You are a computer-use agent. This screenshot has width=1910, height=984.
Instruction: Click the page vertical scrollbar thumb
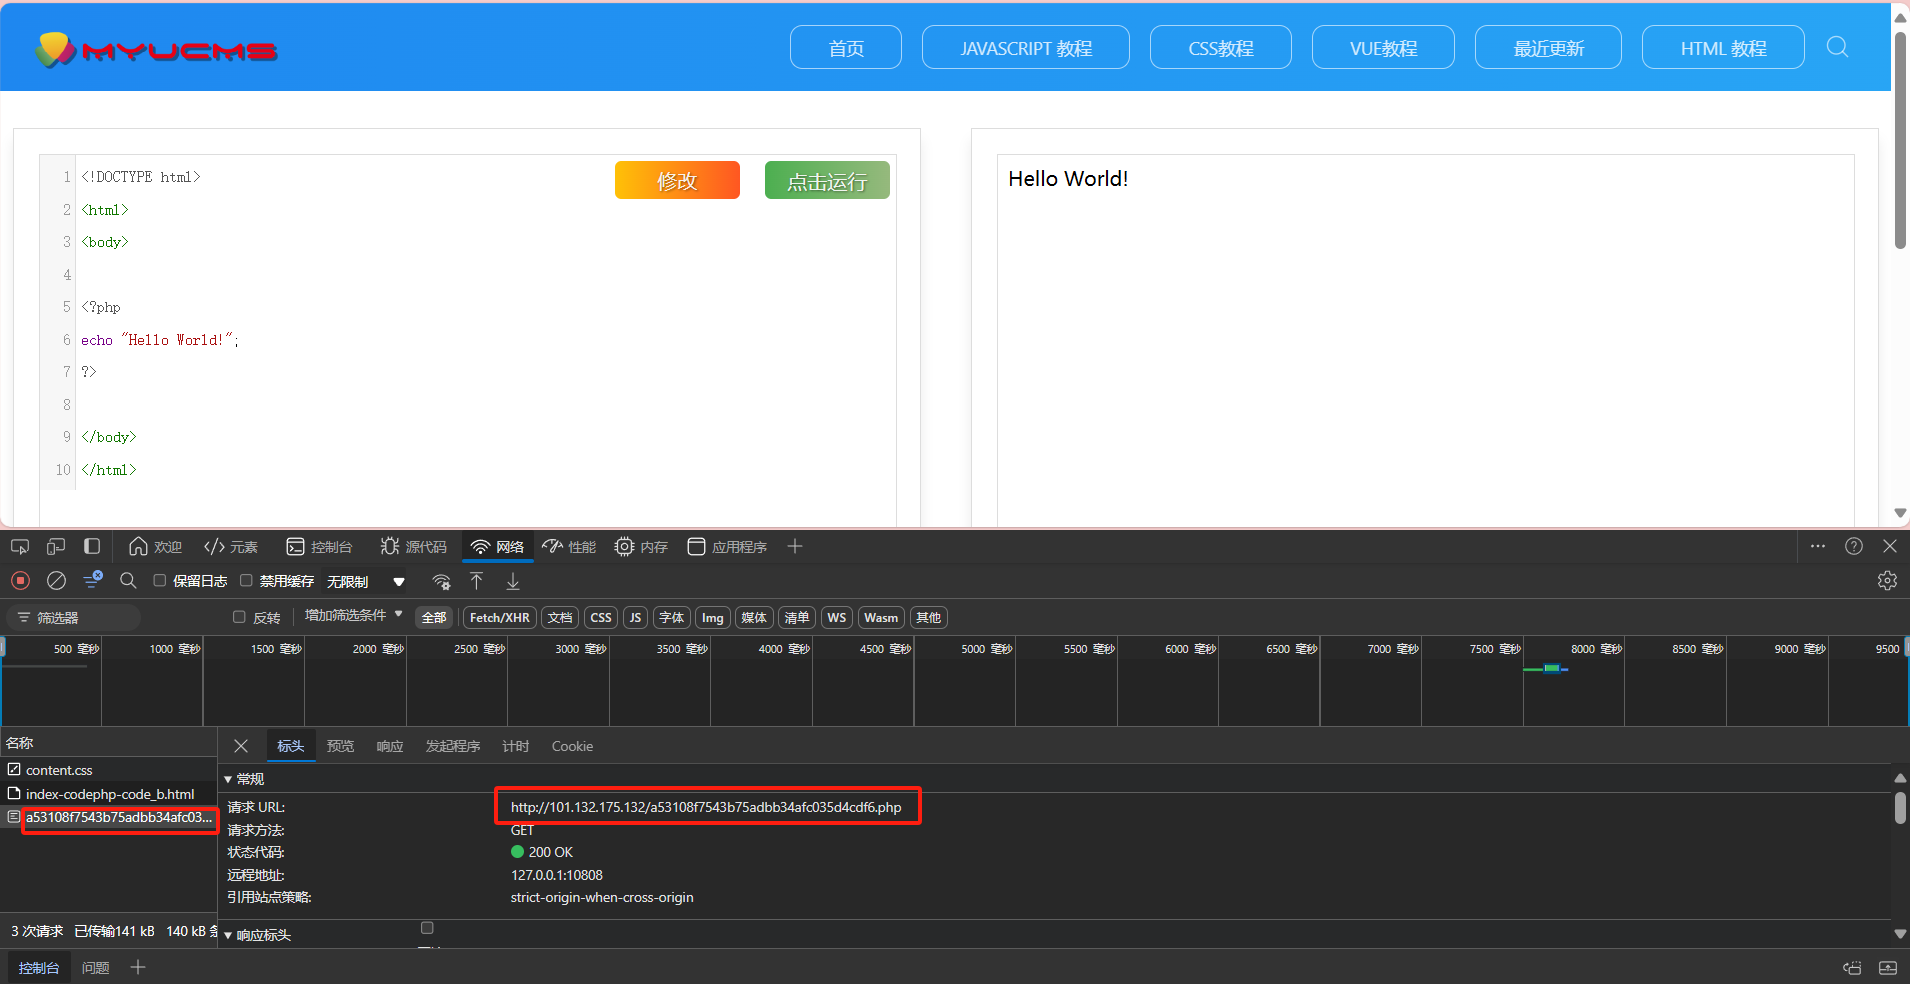pyautogui.click(x=1900, y=140)
